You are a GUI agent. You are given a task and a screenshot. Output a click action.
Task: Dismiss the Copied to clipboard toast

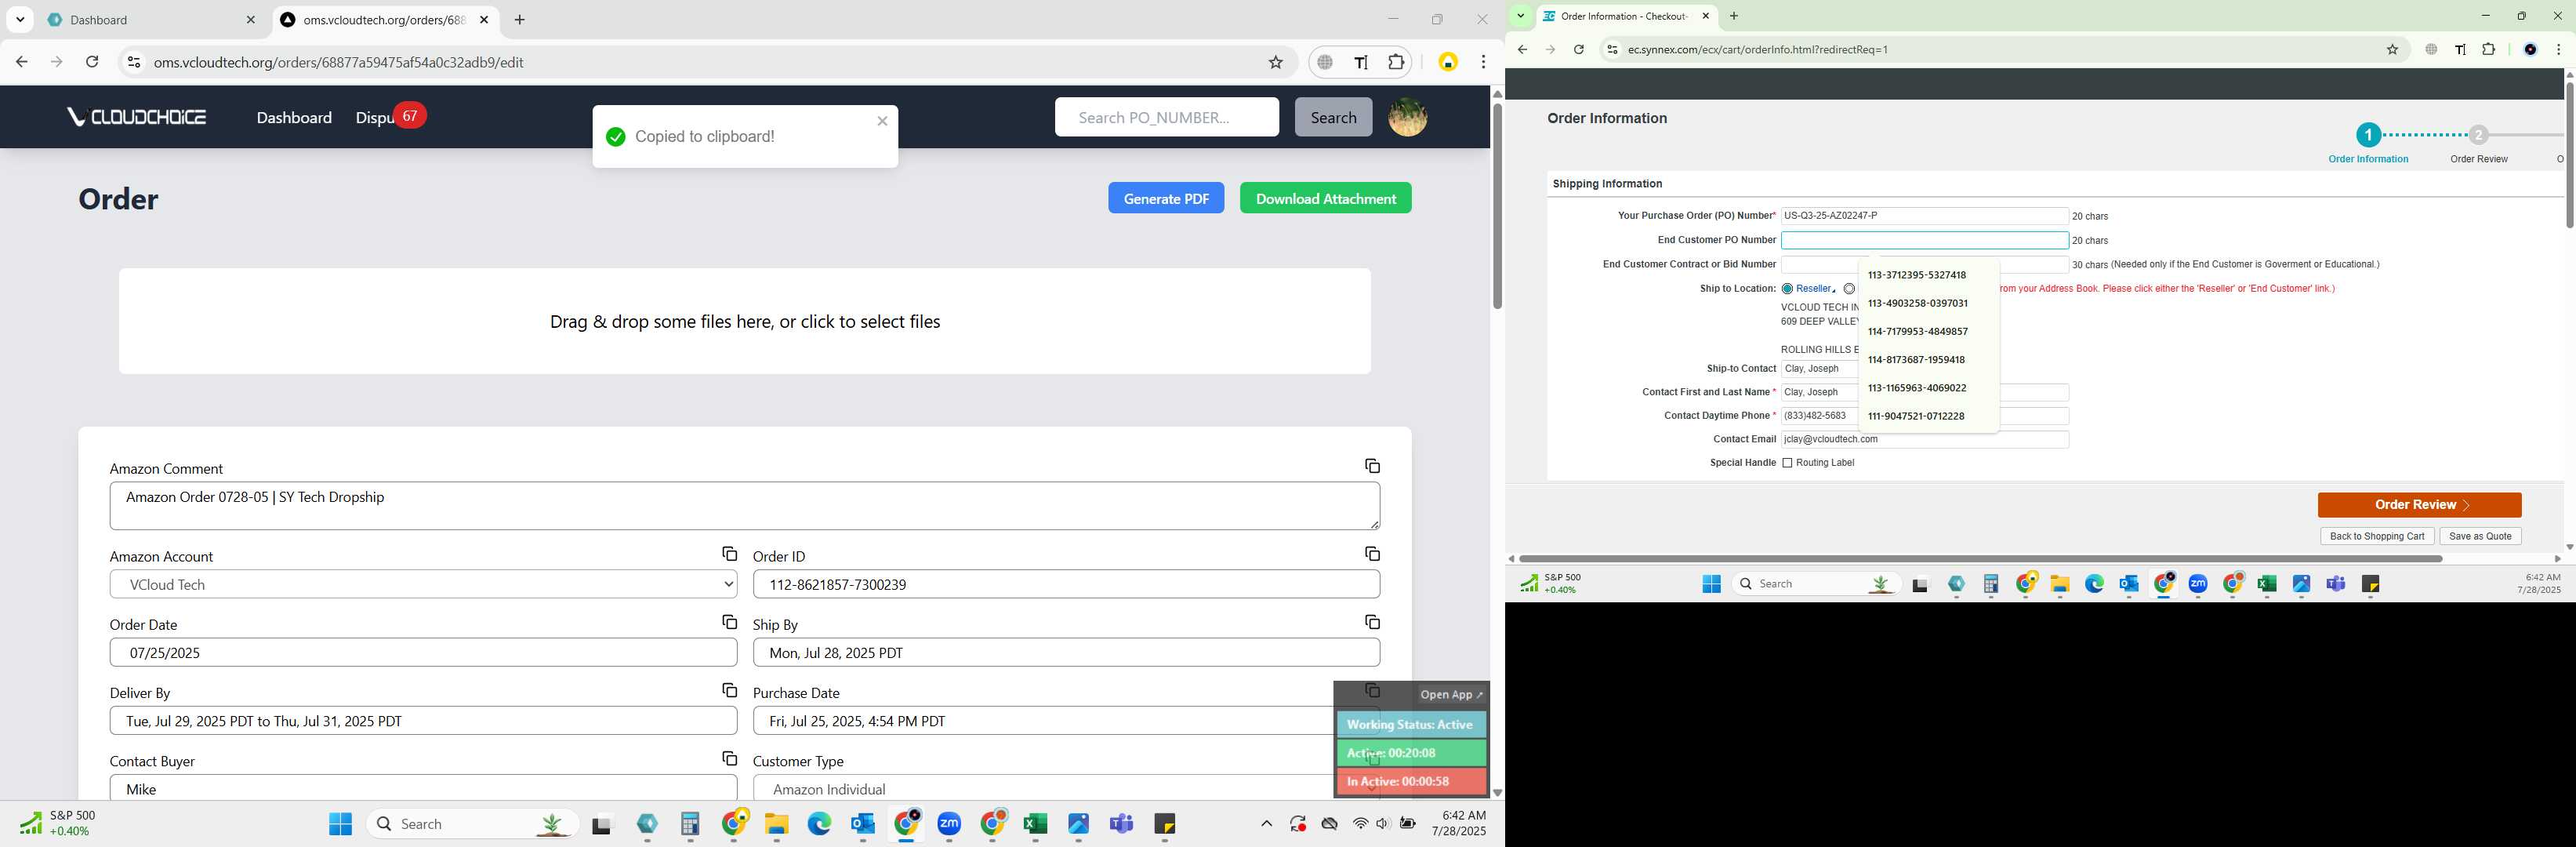(882, 121)
